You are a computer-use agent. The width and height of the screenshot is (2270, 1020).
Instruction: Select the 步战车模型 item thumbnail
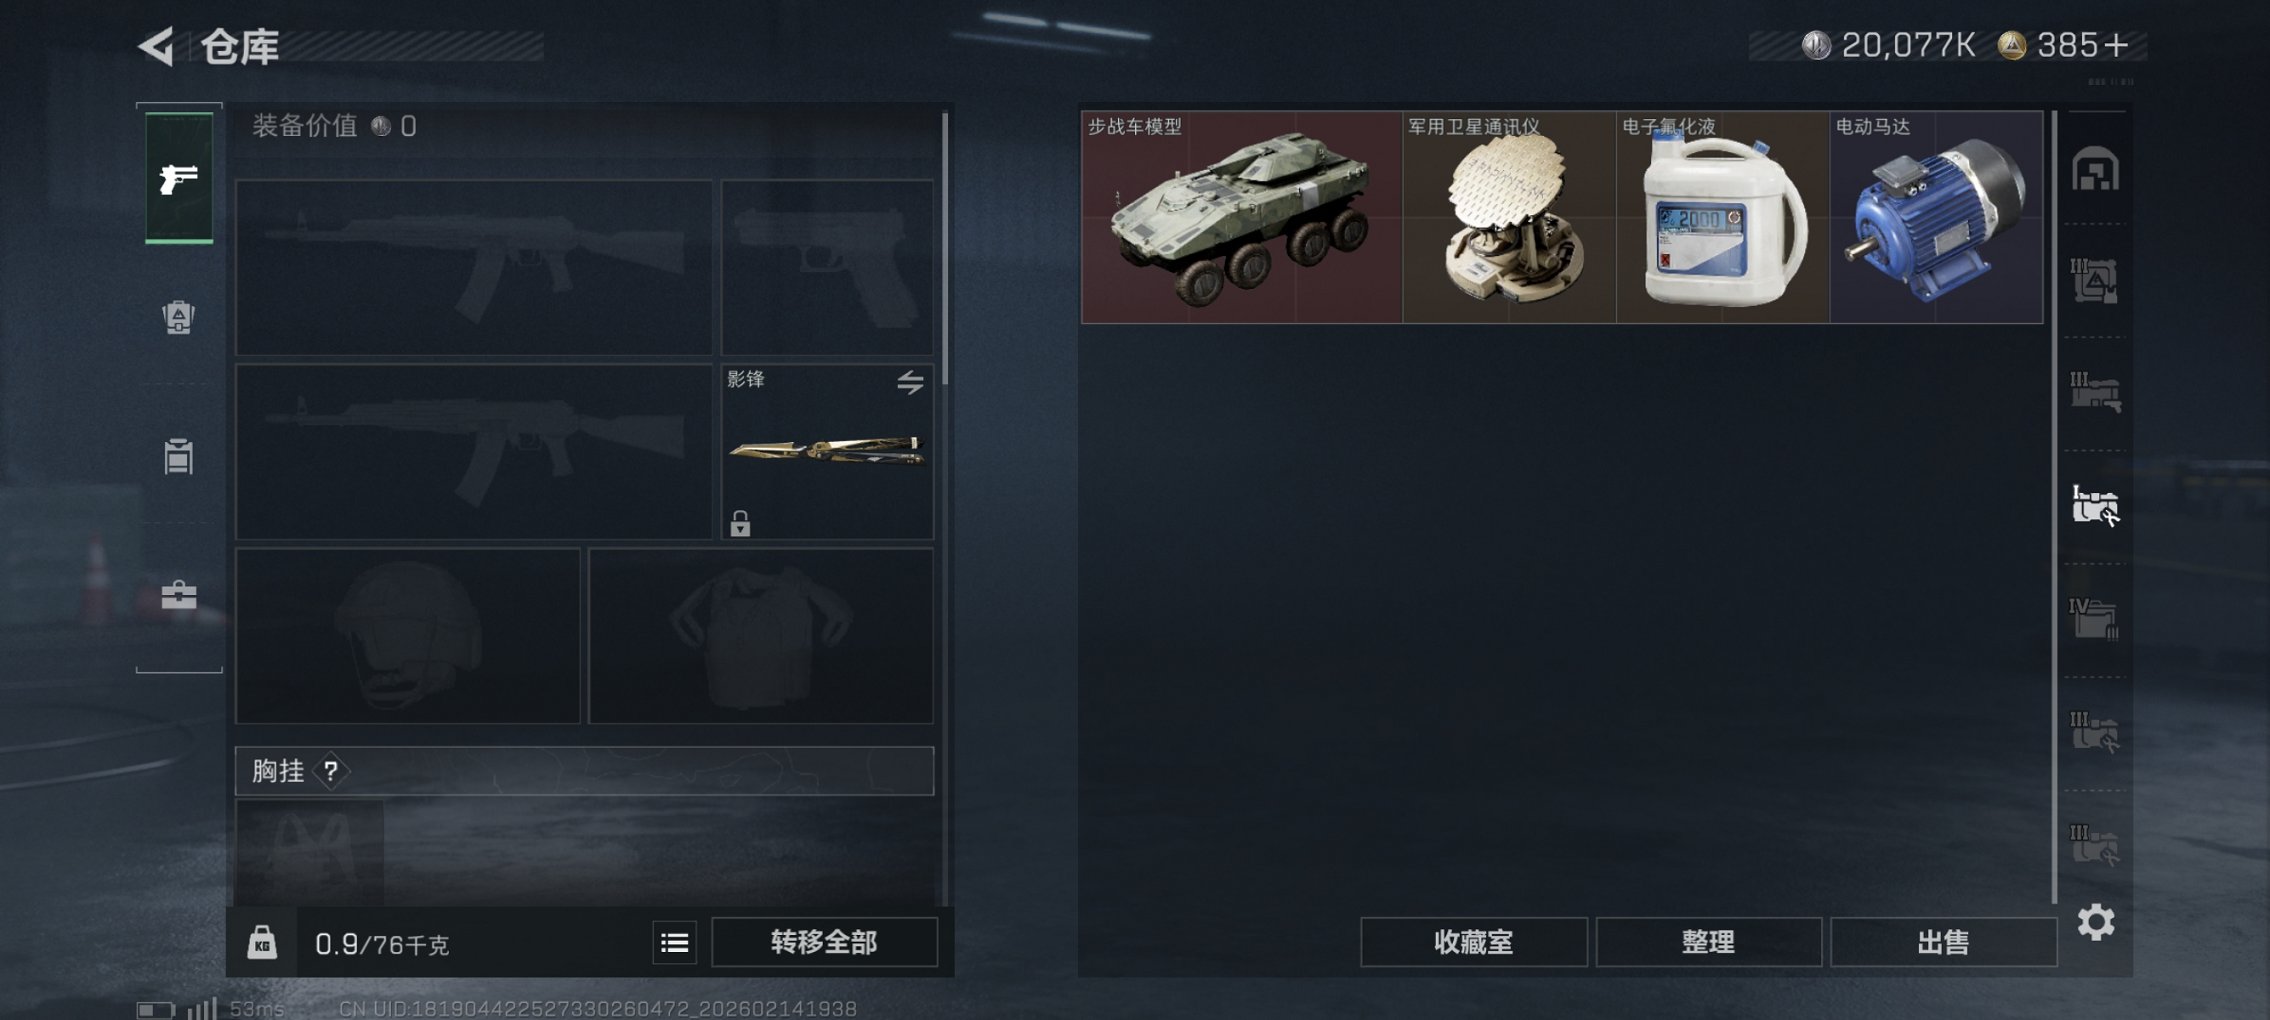[1241, 217]
